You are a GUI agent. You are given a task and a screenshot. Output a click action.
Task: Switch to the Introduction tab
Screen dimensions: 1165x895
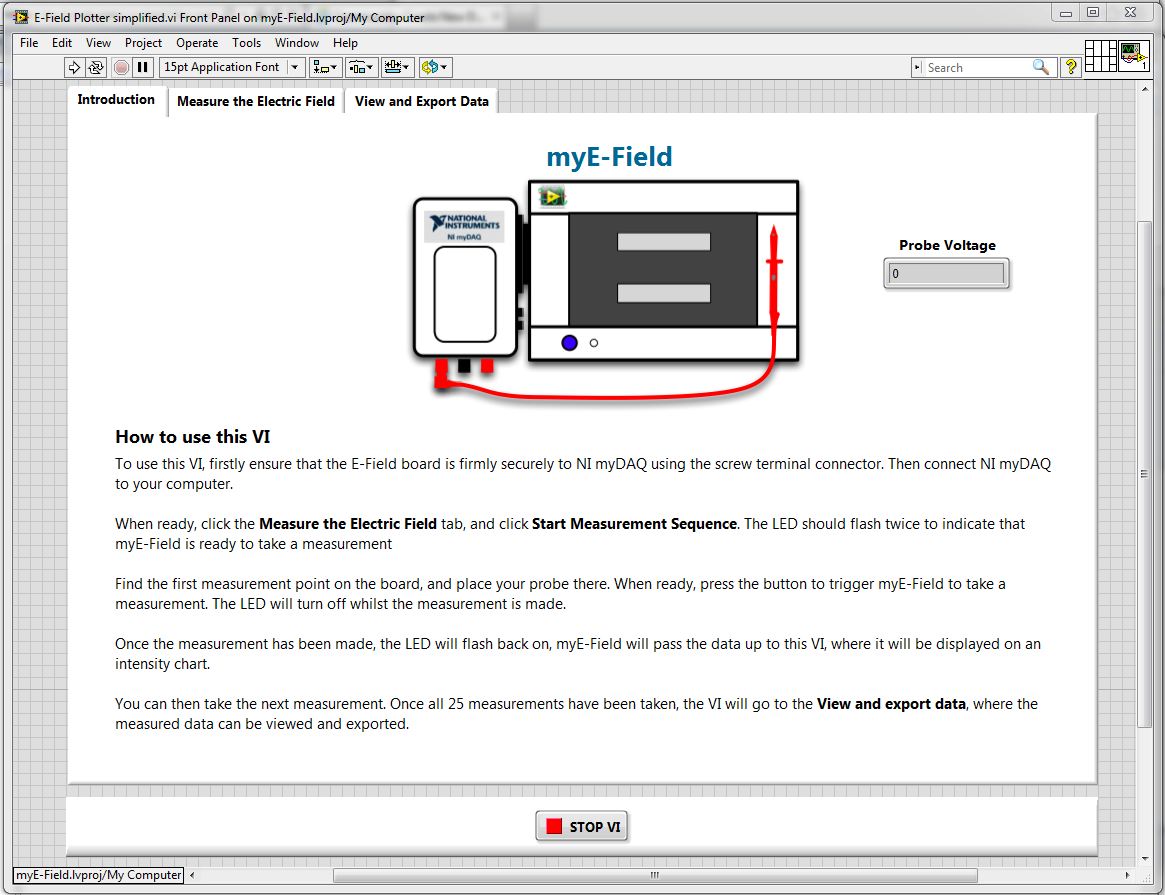point(116,100)
